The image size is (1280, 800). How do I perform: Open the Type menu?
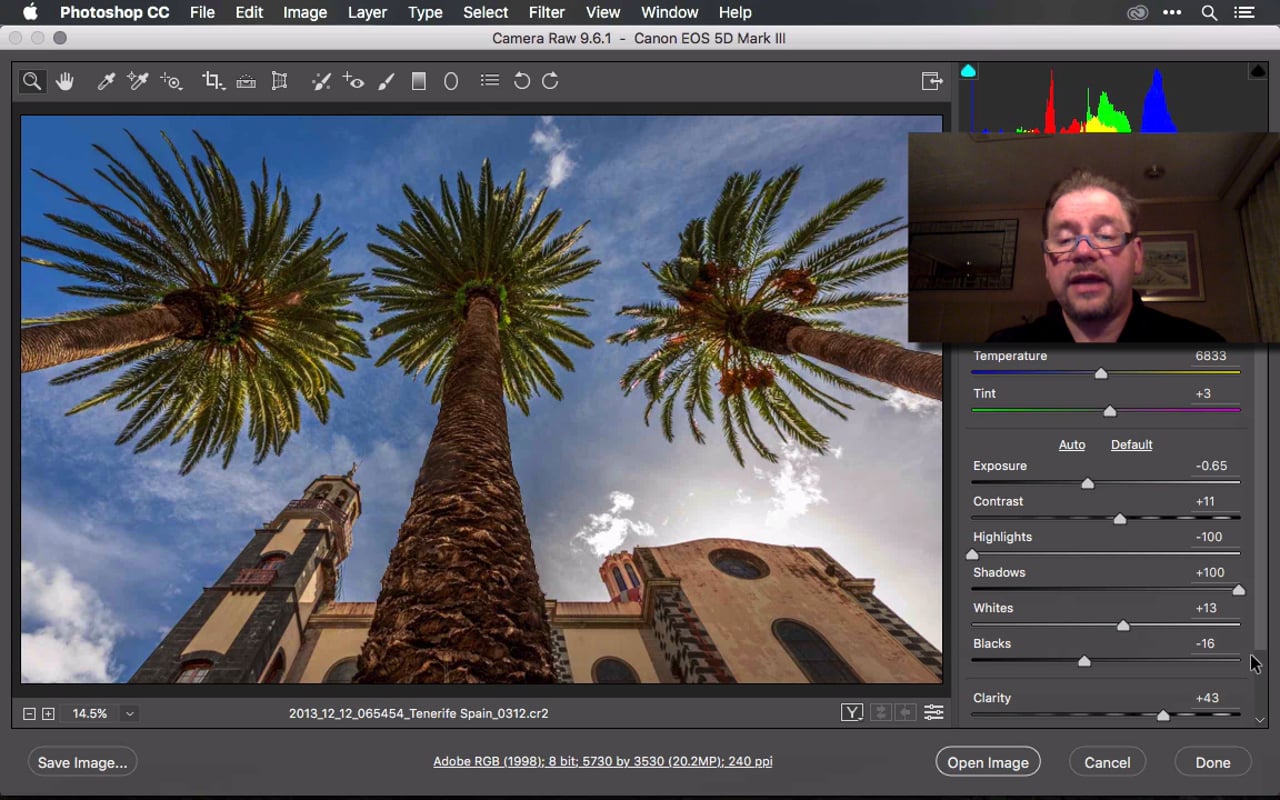tap(425, 12)
